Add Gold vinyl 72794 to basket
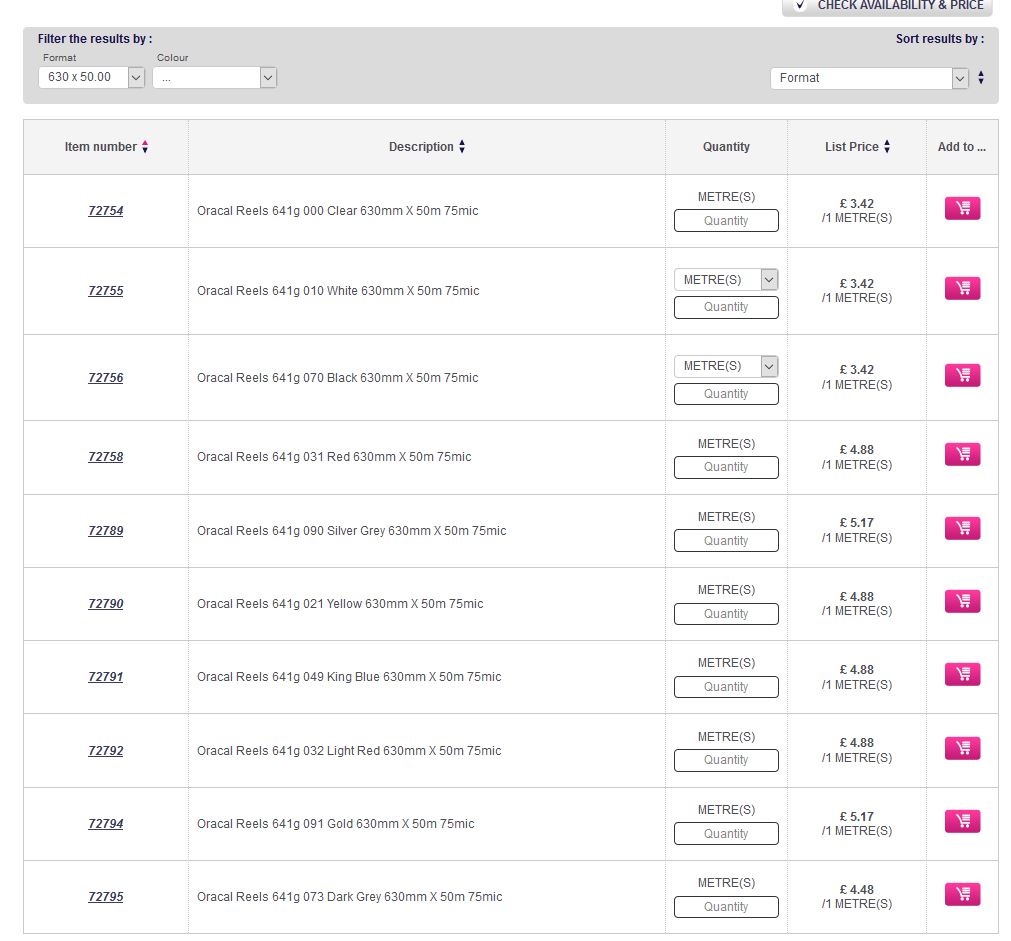The image size is (1011, 941). [962, 821]
